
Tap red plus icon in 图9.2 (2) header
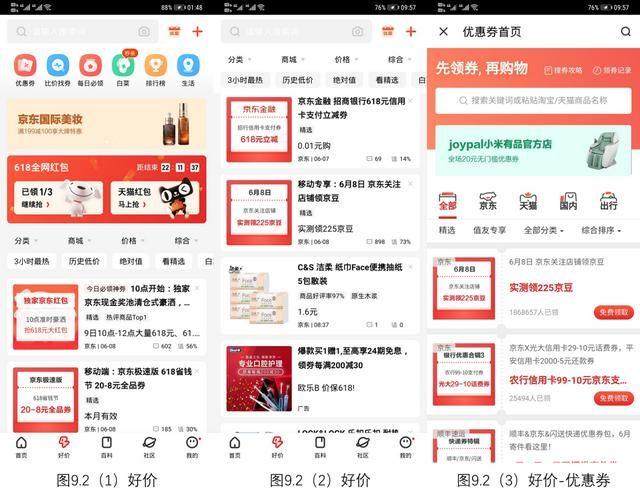[x=411, y=31]
